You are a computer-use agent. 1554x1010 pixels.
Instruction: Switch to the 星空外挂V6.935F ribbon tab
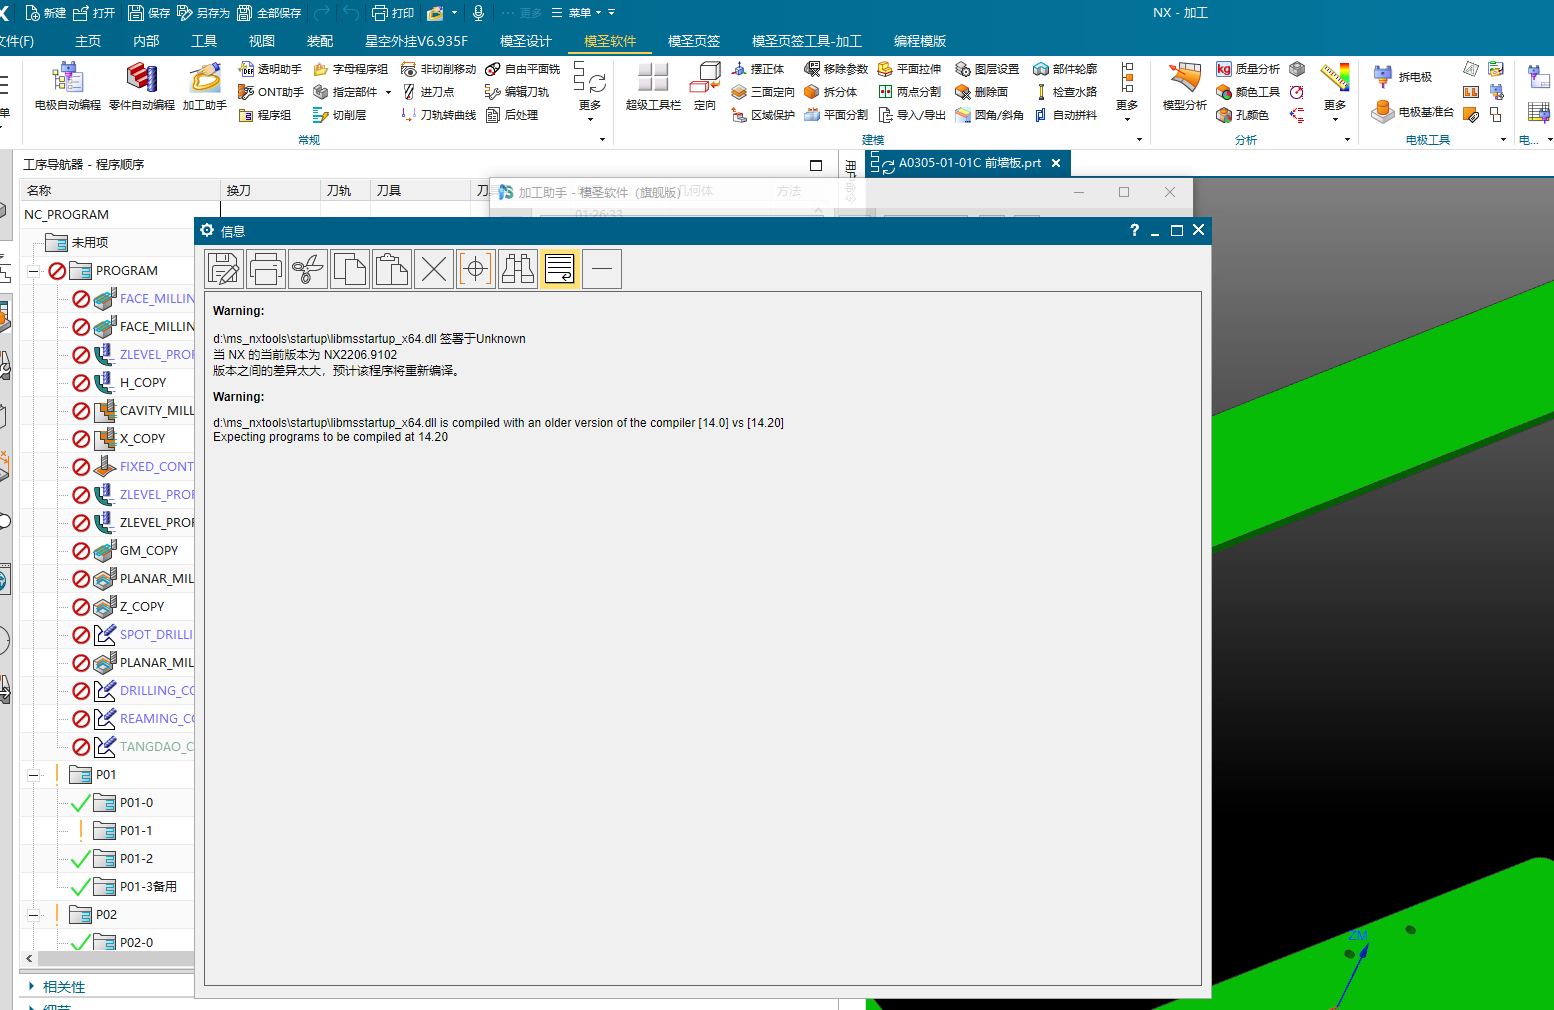click(x=416, y=41)
